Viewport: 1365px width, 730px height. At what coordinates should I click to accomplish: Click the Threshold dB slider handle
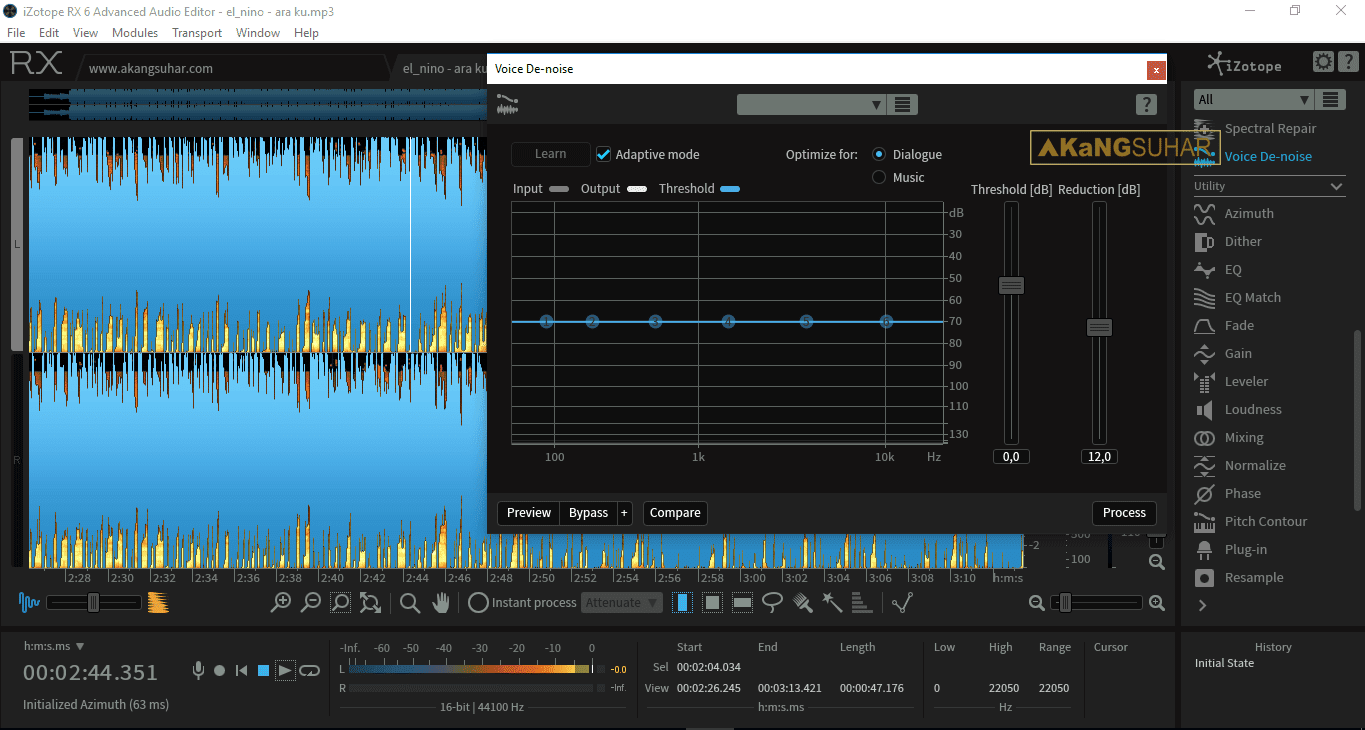[1011, 285]
